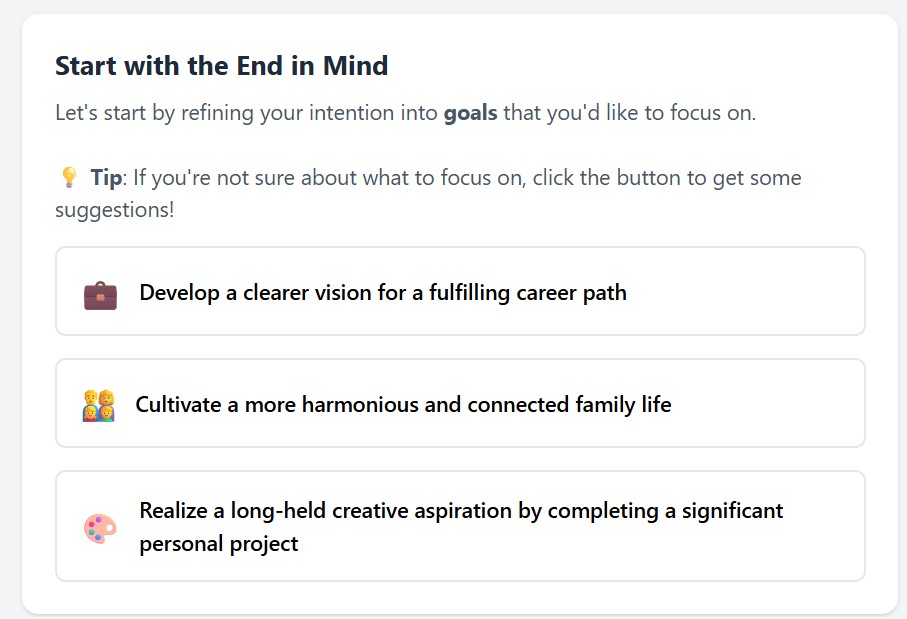
Task: Click the bold word 'goals'
Action: click(x=470, y=112)
